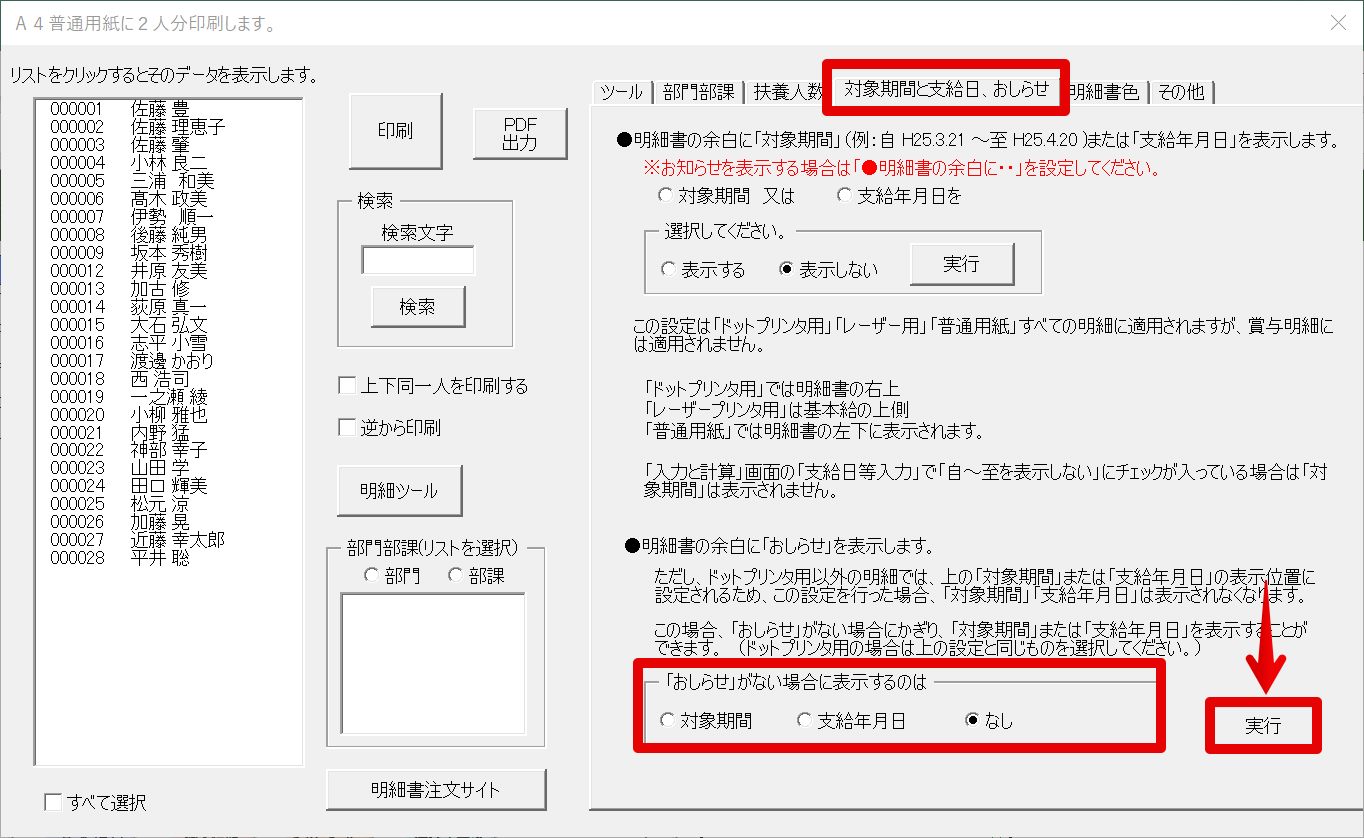Select 支給年月日 in the おしらせ group
The image size is (1364, 838).
tap(804, 720)
